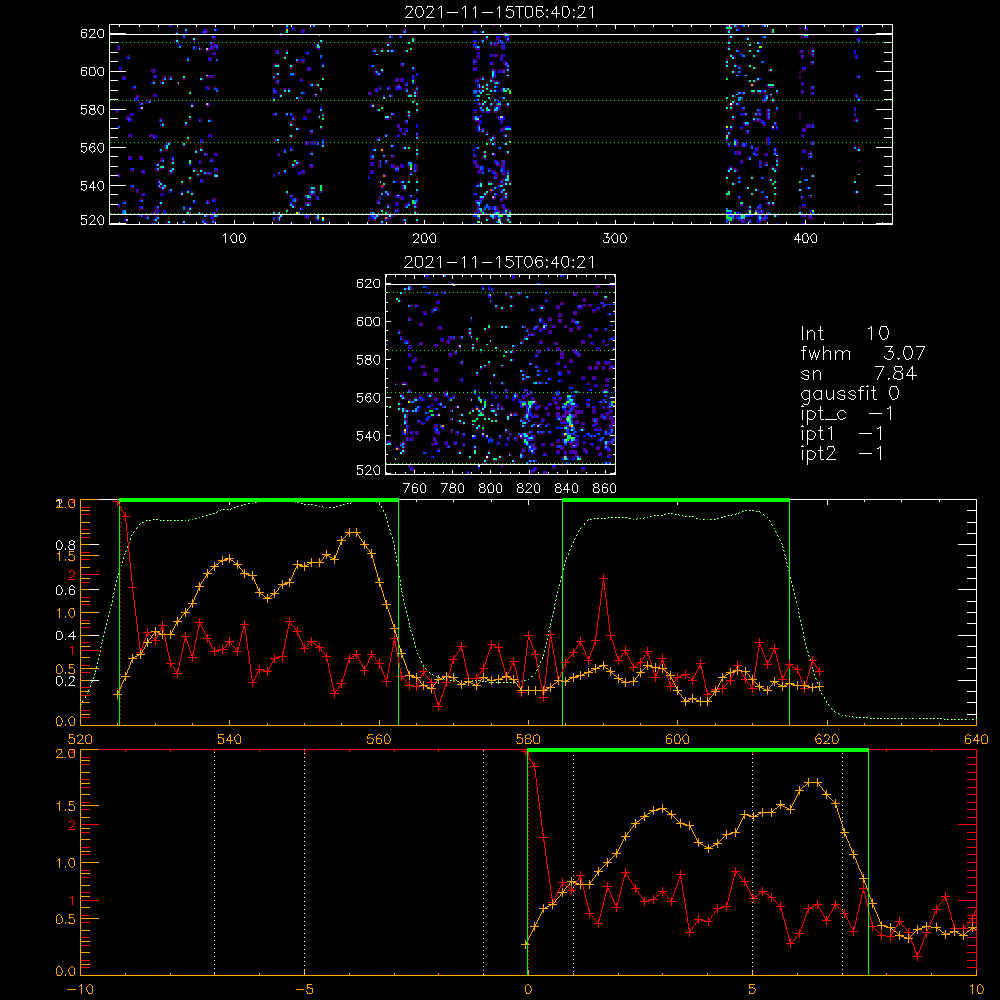Click the 2.0 y-axis label on bottom plot
The height and width of the screenshot is (1000, 1000).
coord(66,753)
